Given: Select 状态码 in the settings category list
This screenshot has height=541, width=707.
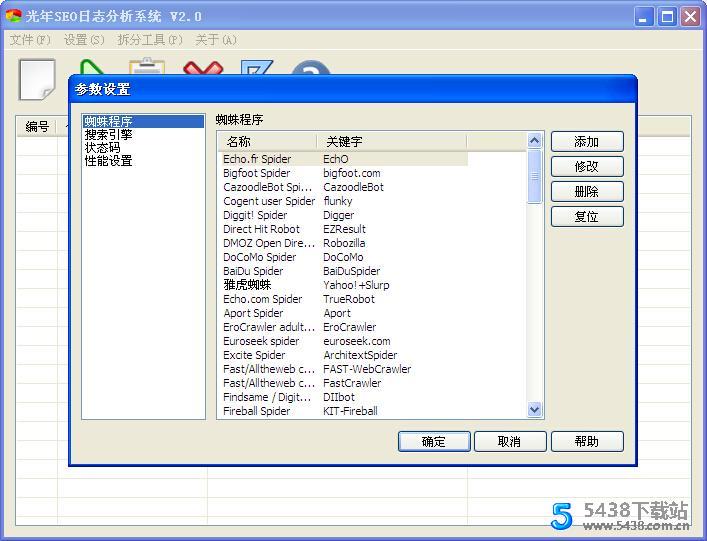Looking at the screenshot, I should tap(143, 147).
